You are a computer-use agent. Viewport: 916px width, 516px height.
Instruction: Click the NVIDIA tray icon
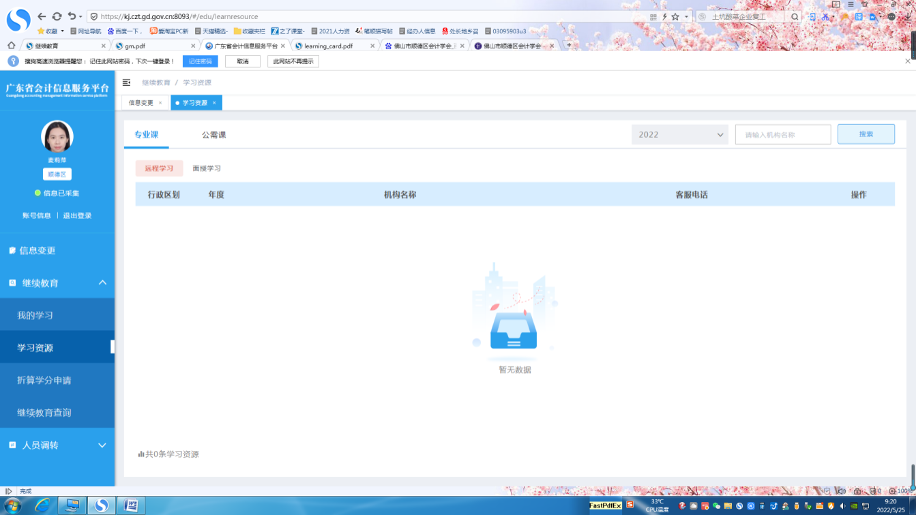(854, 506)
